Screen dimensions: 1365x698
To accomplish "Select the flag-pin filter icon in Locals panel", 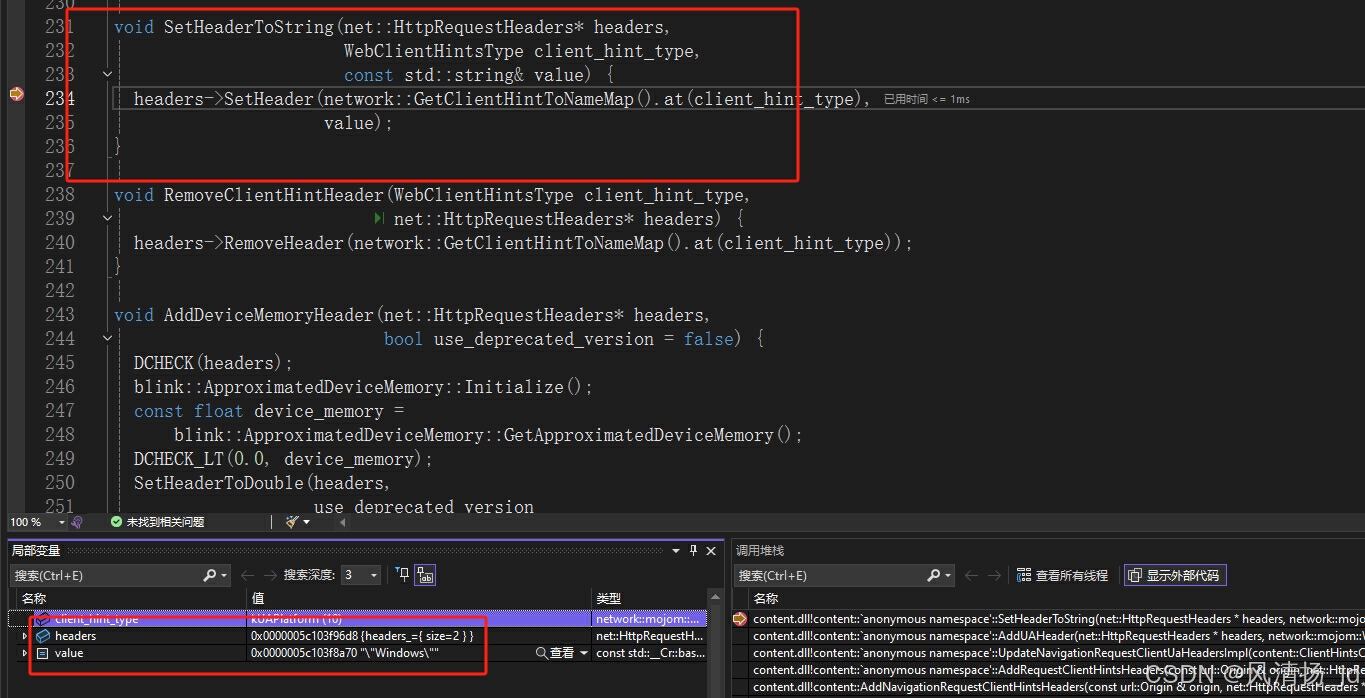I will coord(402,575).
